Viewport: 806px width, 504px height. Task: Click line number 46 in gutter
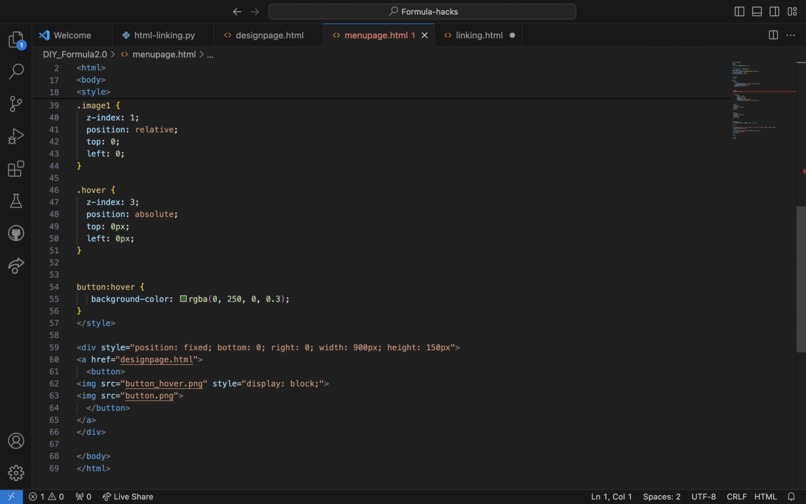coord(54,190)
